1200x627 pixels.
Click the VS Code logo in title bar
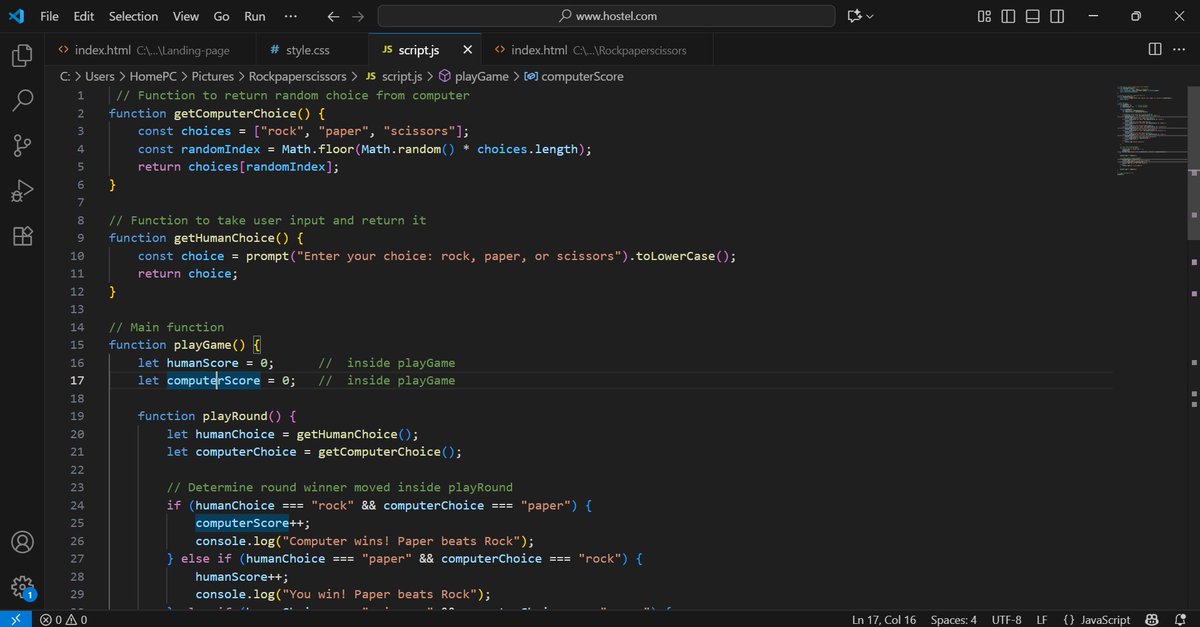pos(16,16)
